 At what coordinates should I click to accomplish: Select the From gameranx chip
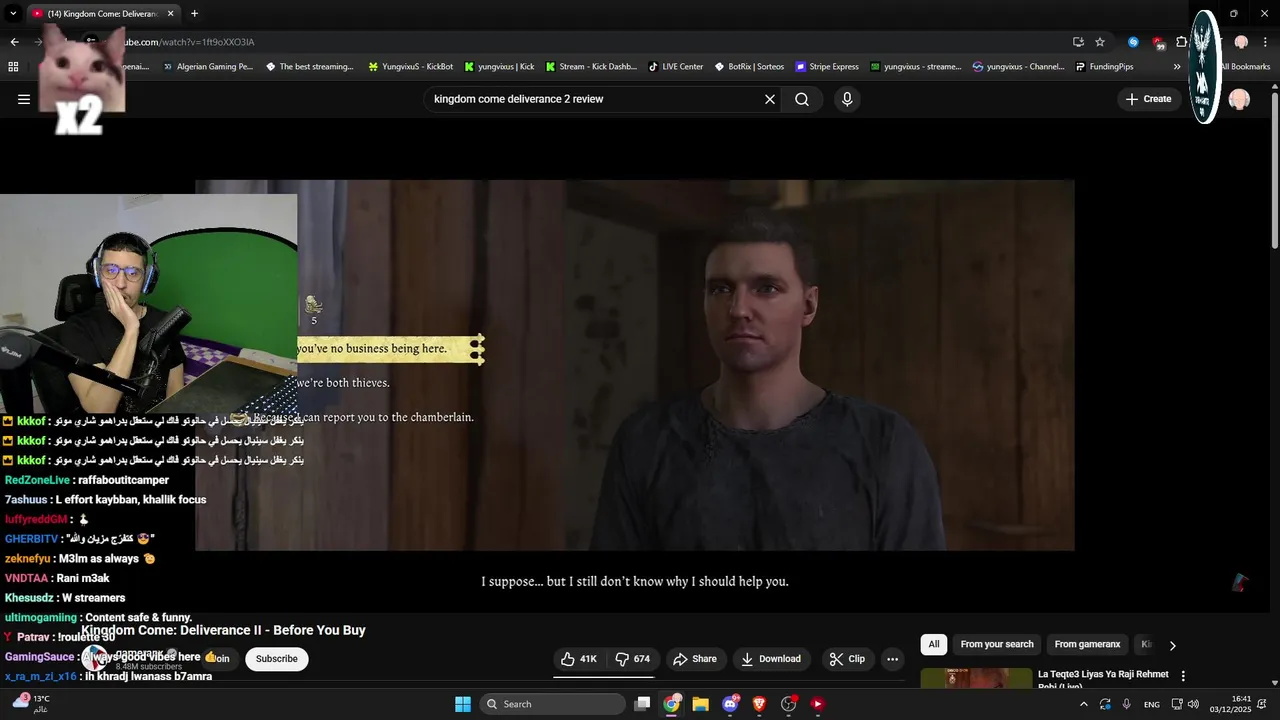click(1088, 644)
